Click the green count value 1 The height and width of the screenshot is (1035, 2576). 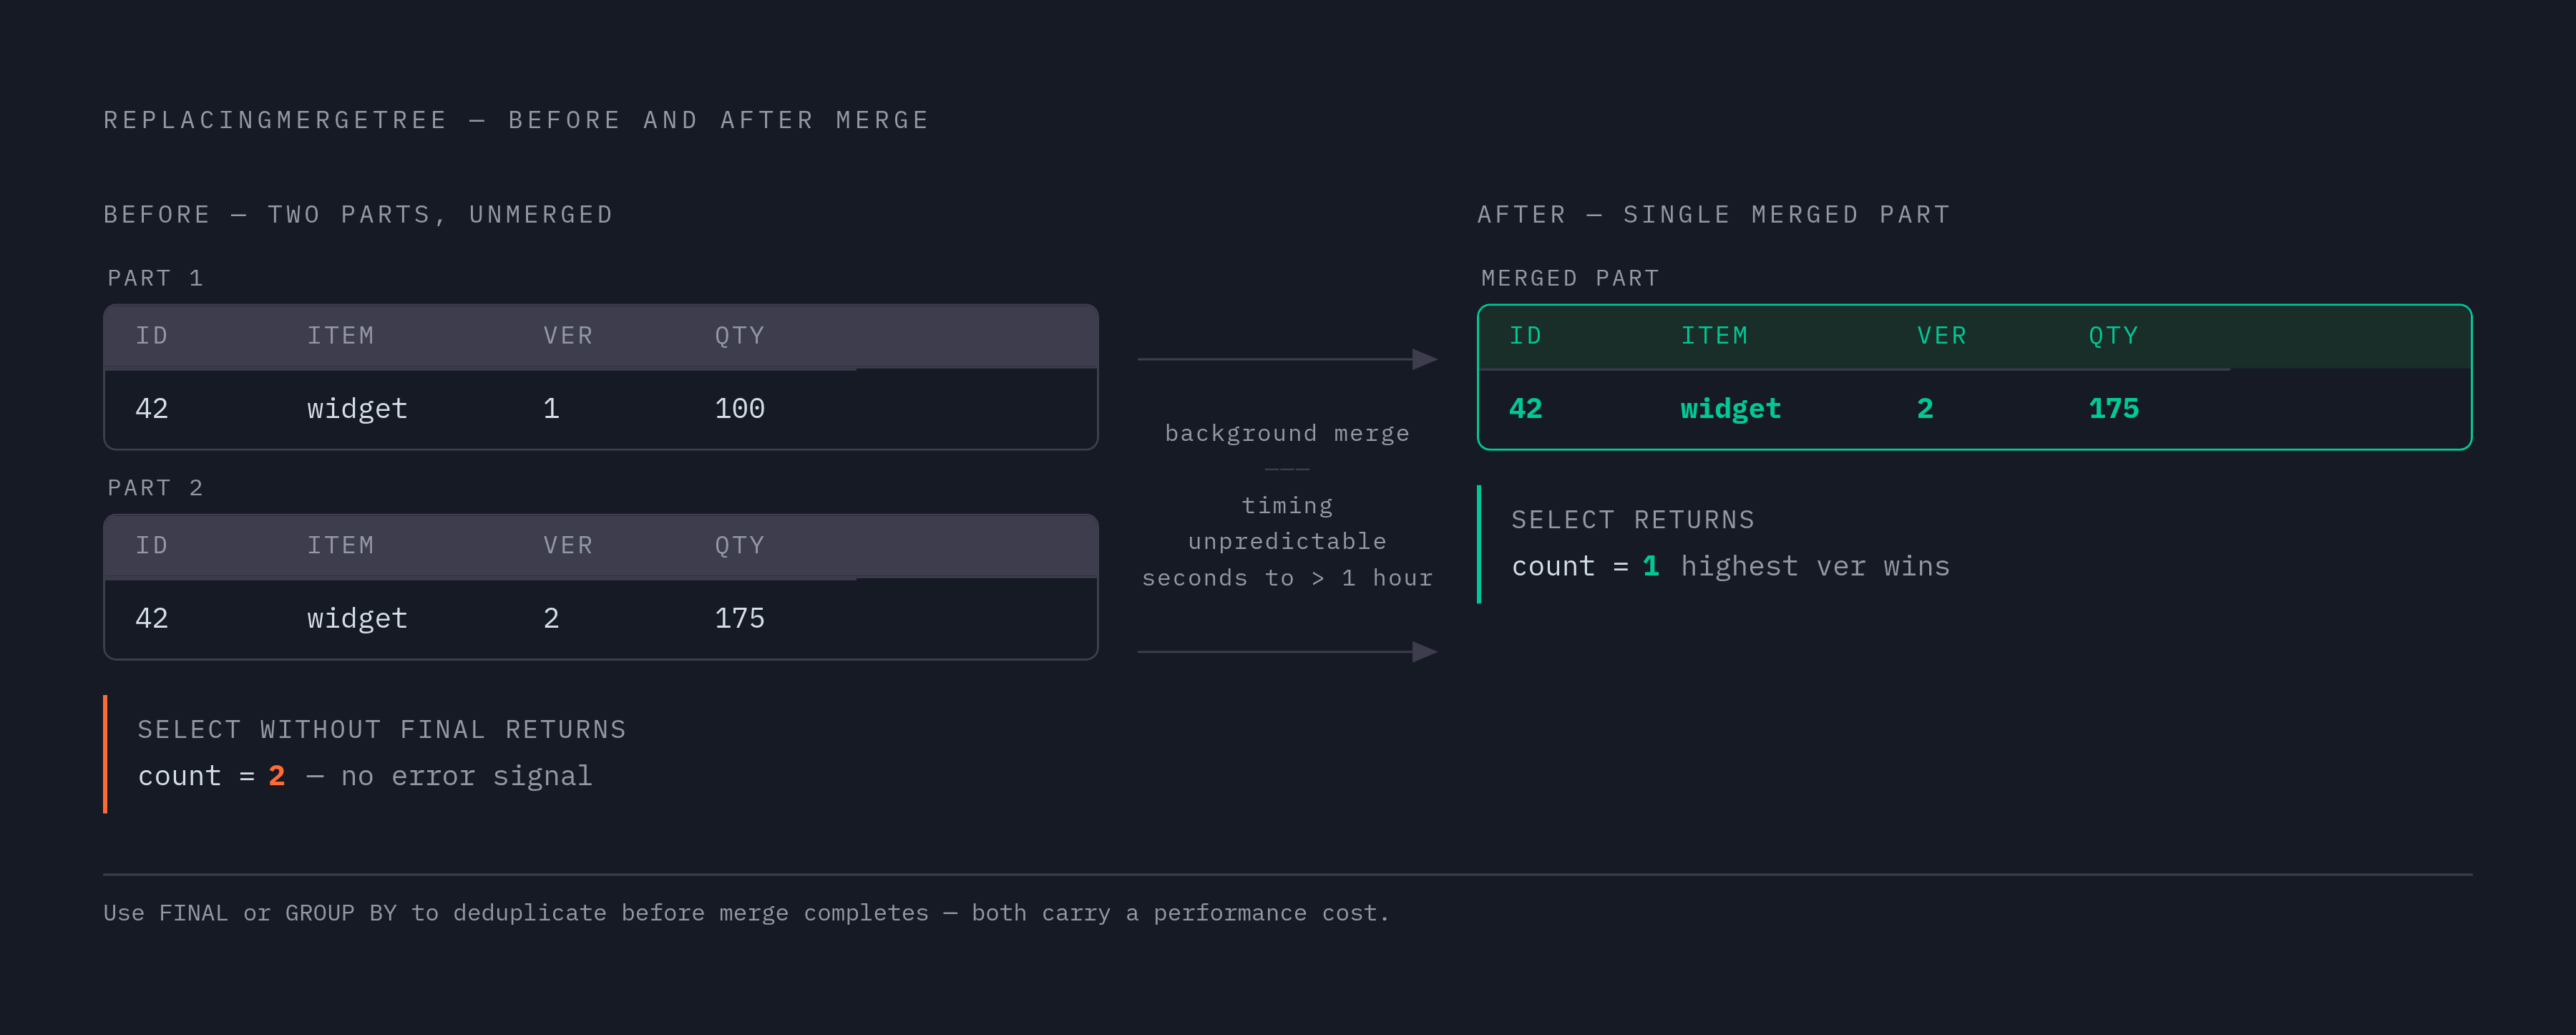point(1651,567)
